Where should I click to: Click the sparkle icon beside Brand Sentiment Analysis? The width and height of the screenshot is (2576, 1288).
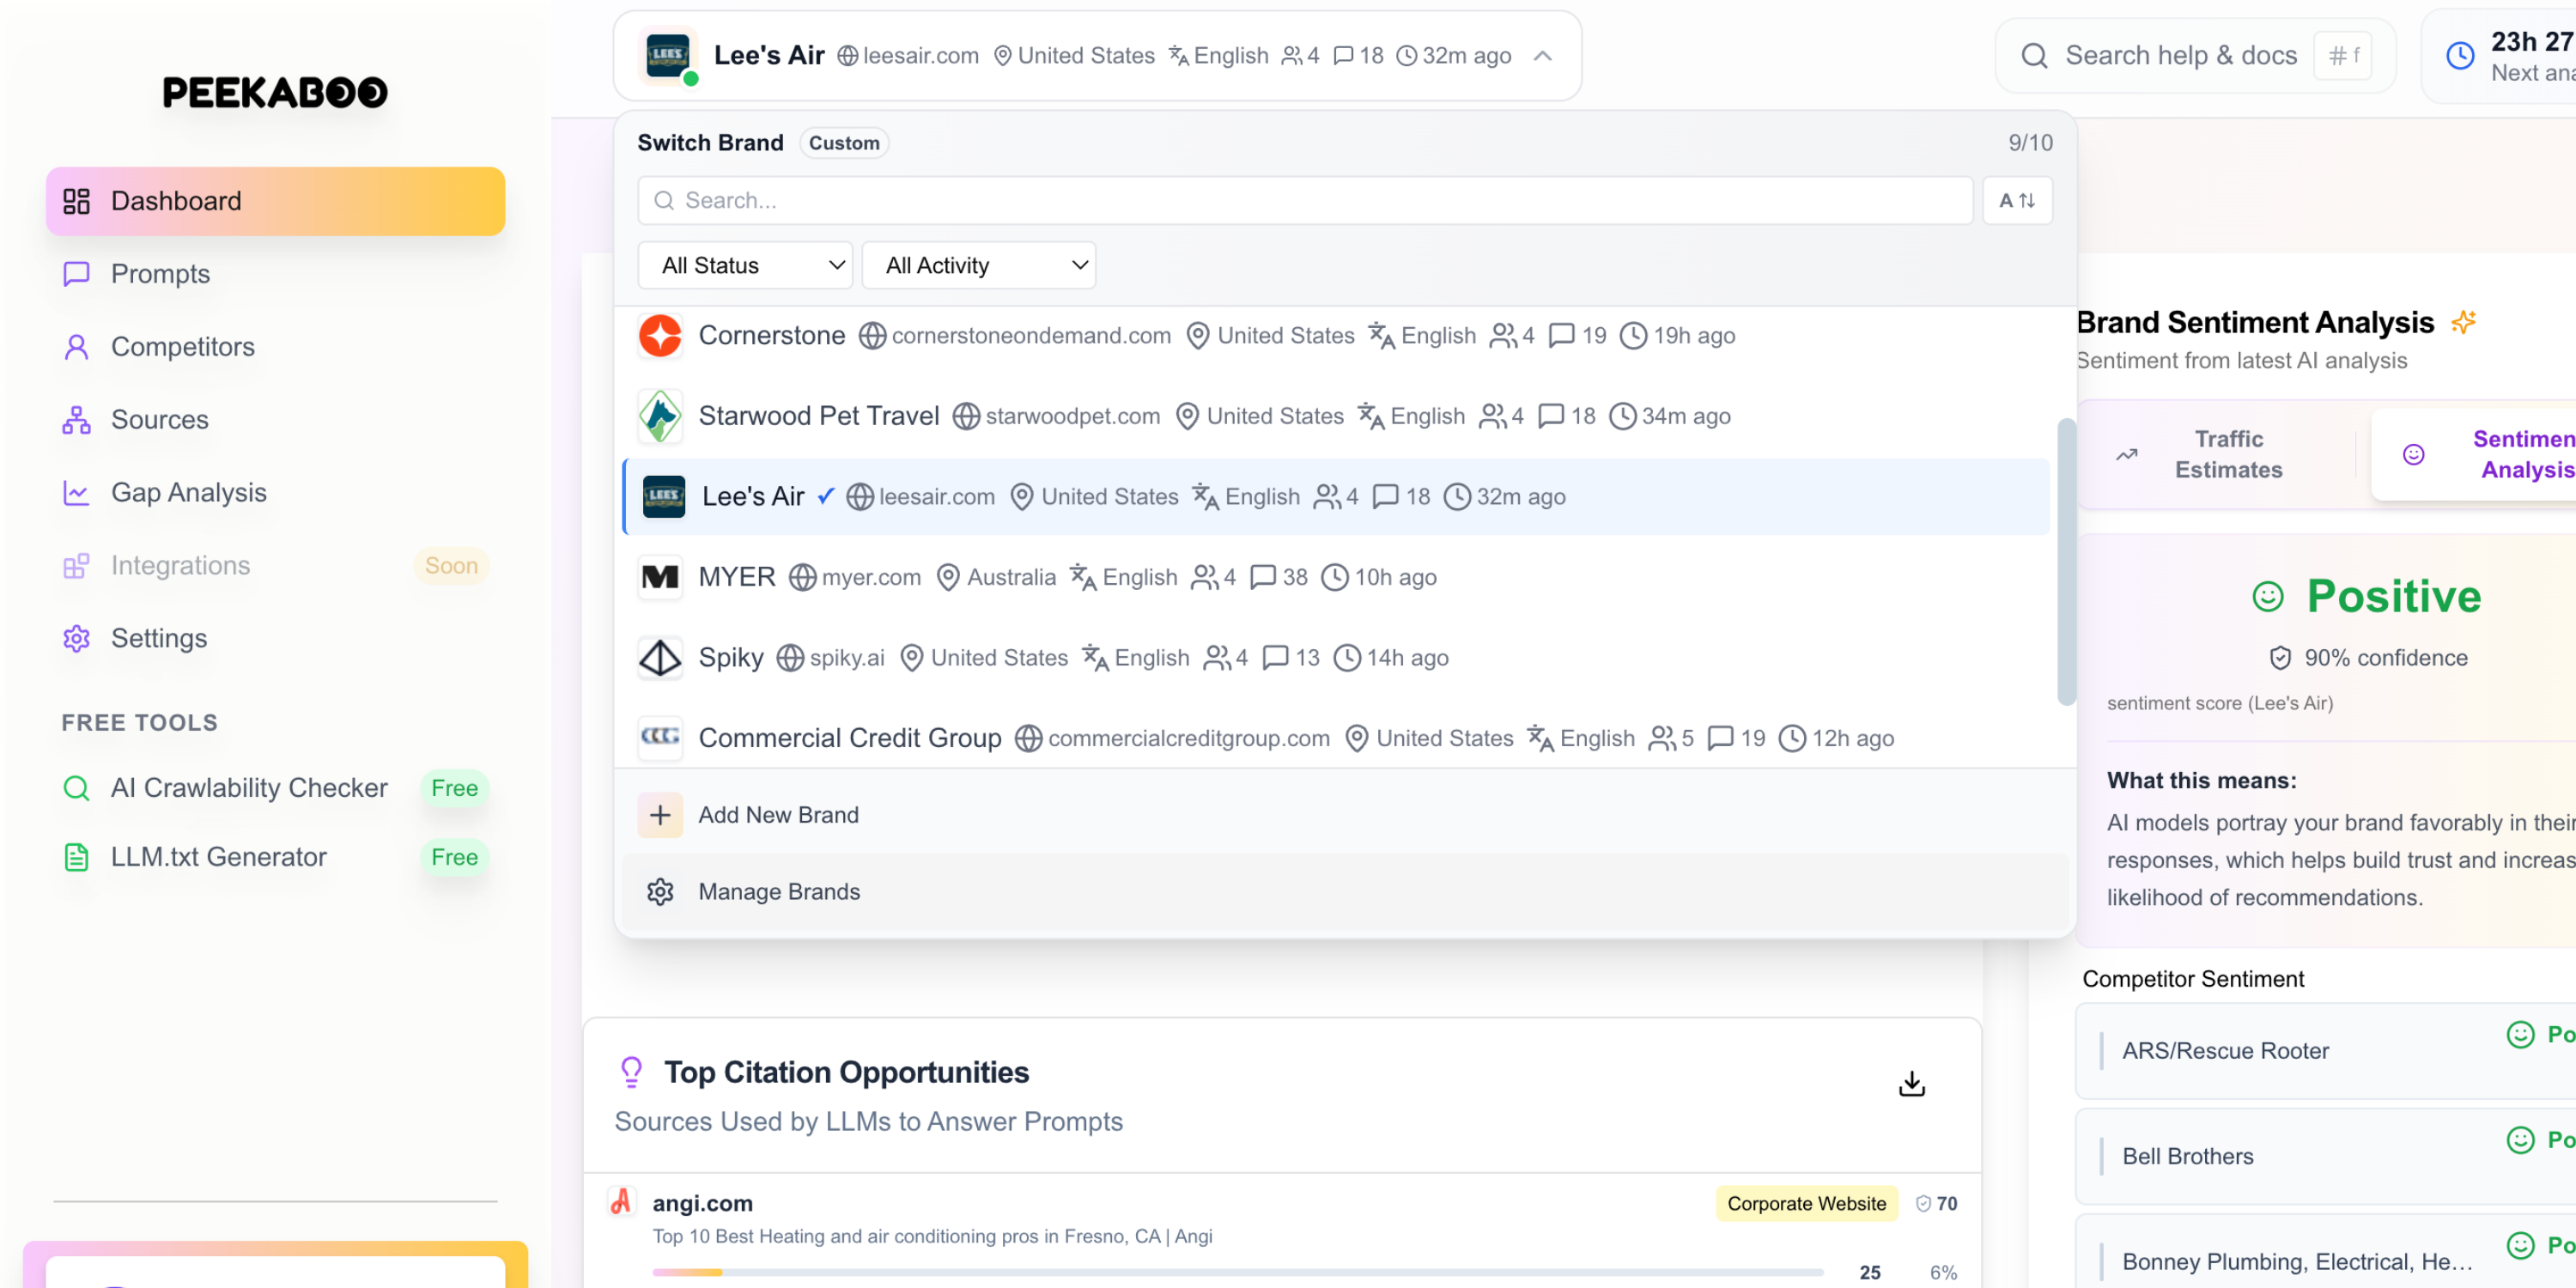click(x=2463, y=322)
